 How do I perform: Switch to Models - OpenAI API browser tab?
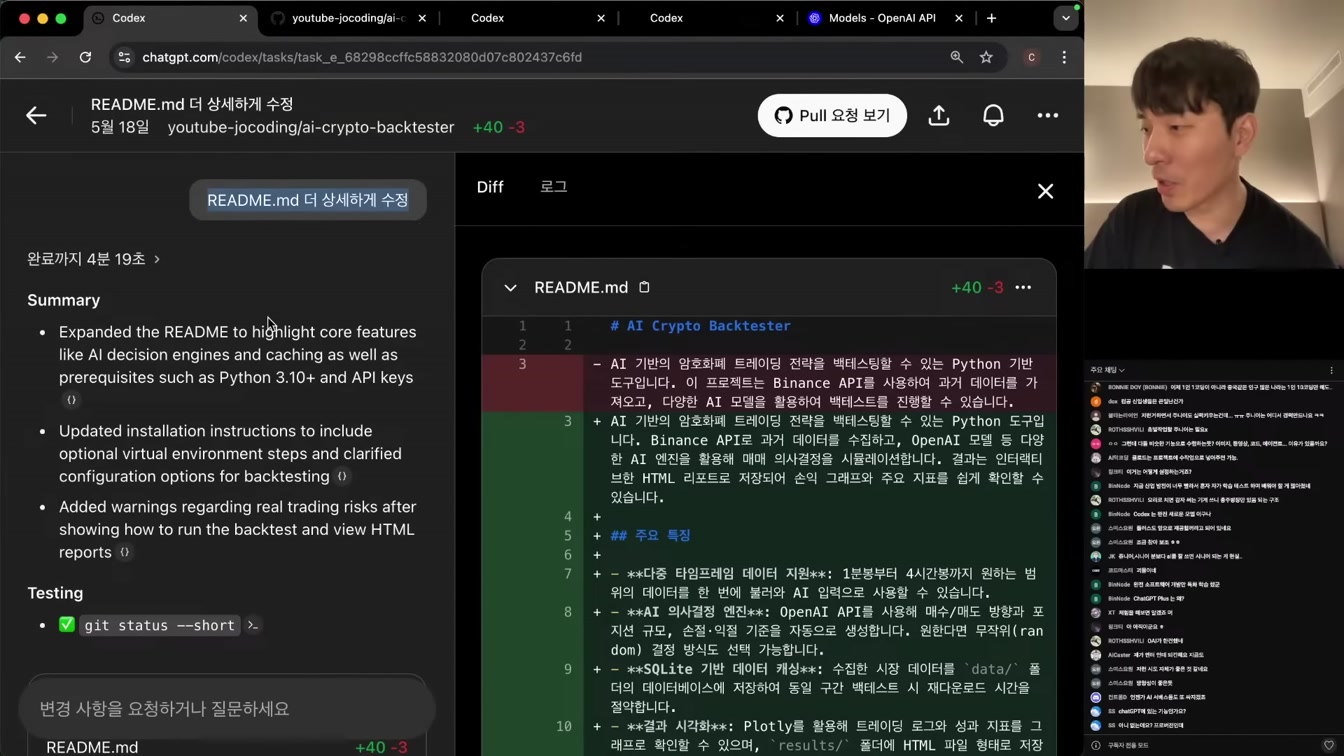pos(885,18)
